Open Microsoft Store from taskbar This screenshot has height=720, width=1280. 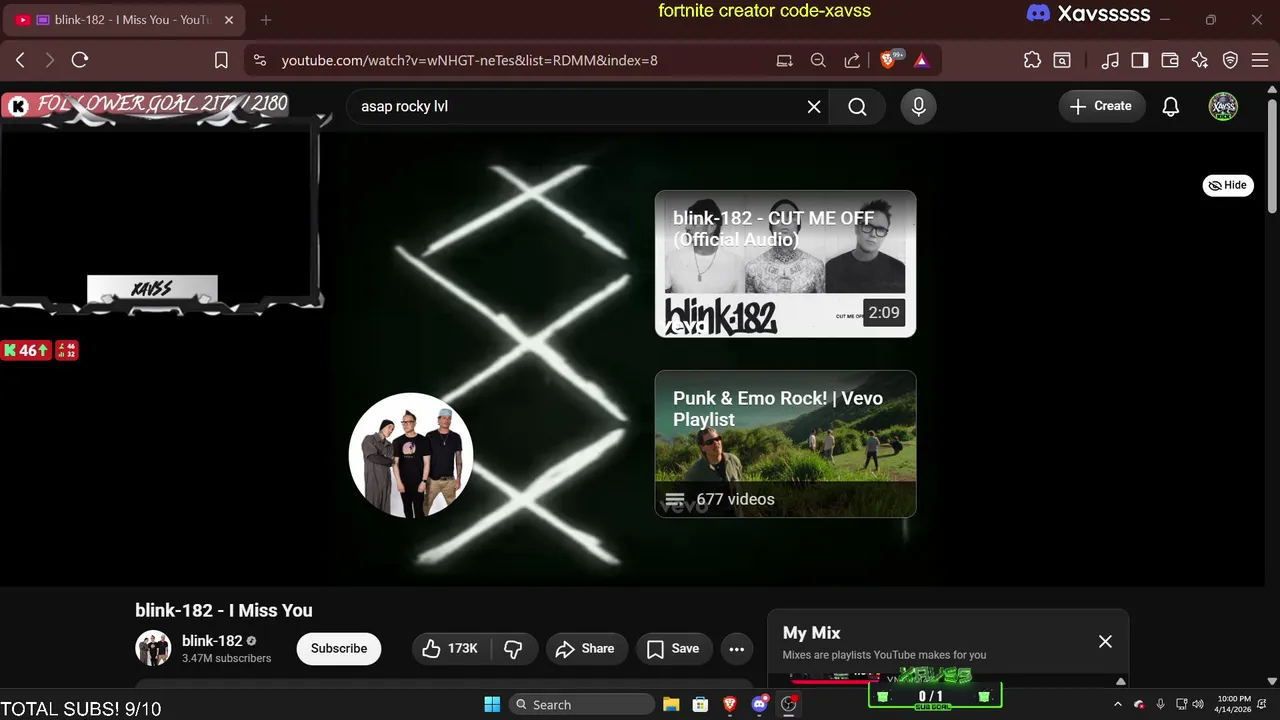pos(700,704)
